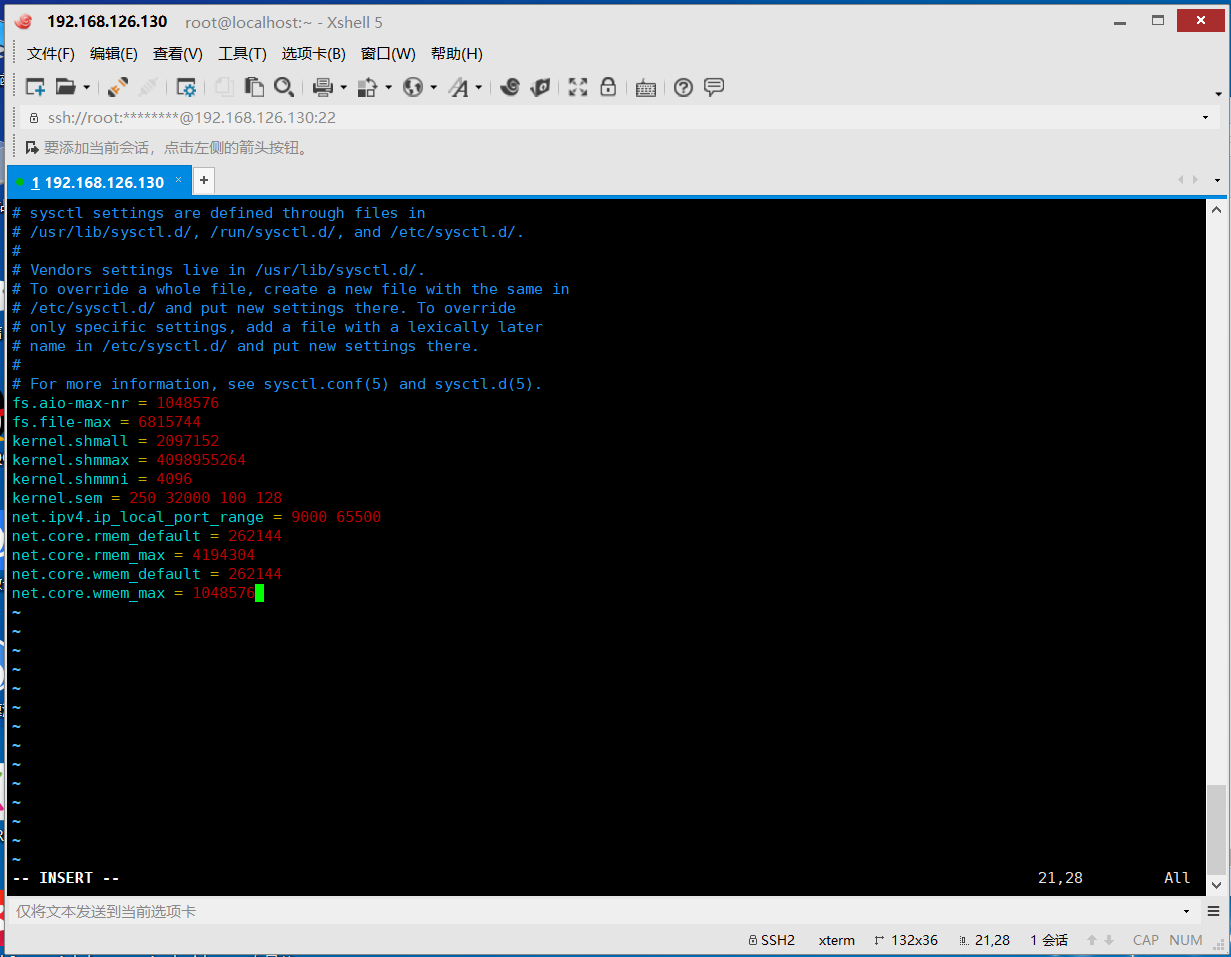The image size is (1231, 957).
Task: Click the 1 会话 status entry
Action: (x=1049, y=940)
